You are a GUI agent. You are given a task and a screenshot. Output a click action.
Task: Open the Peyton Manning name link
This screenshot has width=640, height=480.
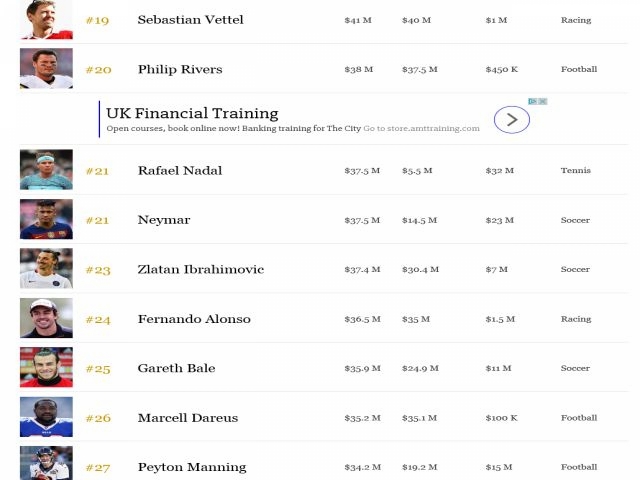pyautogui.click(x=192, y=467)
